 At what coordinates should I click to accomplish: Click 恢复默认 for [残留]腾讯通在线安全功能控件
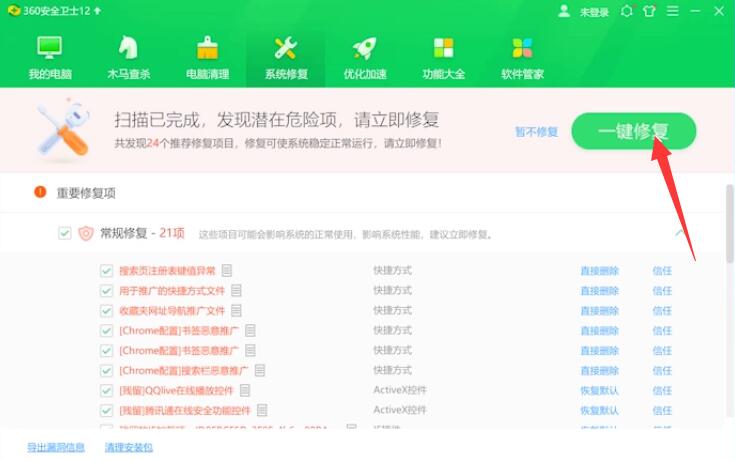pos(600,410)
